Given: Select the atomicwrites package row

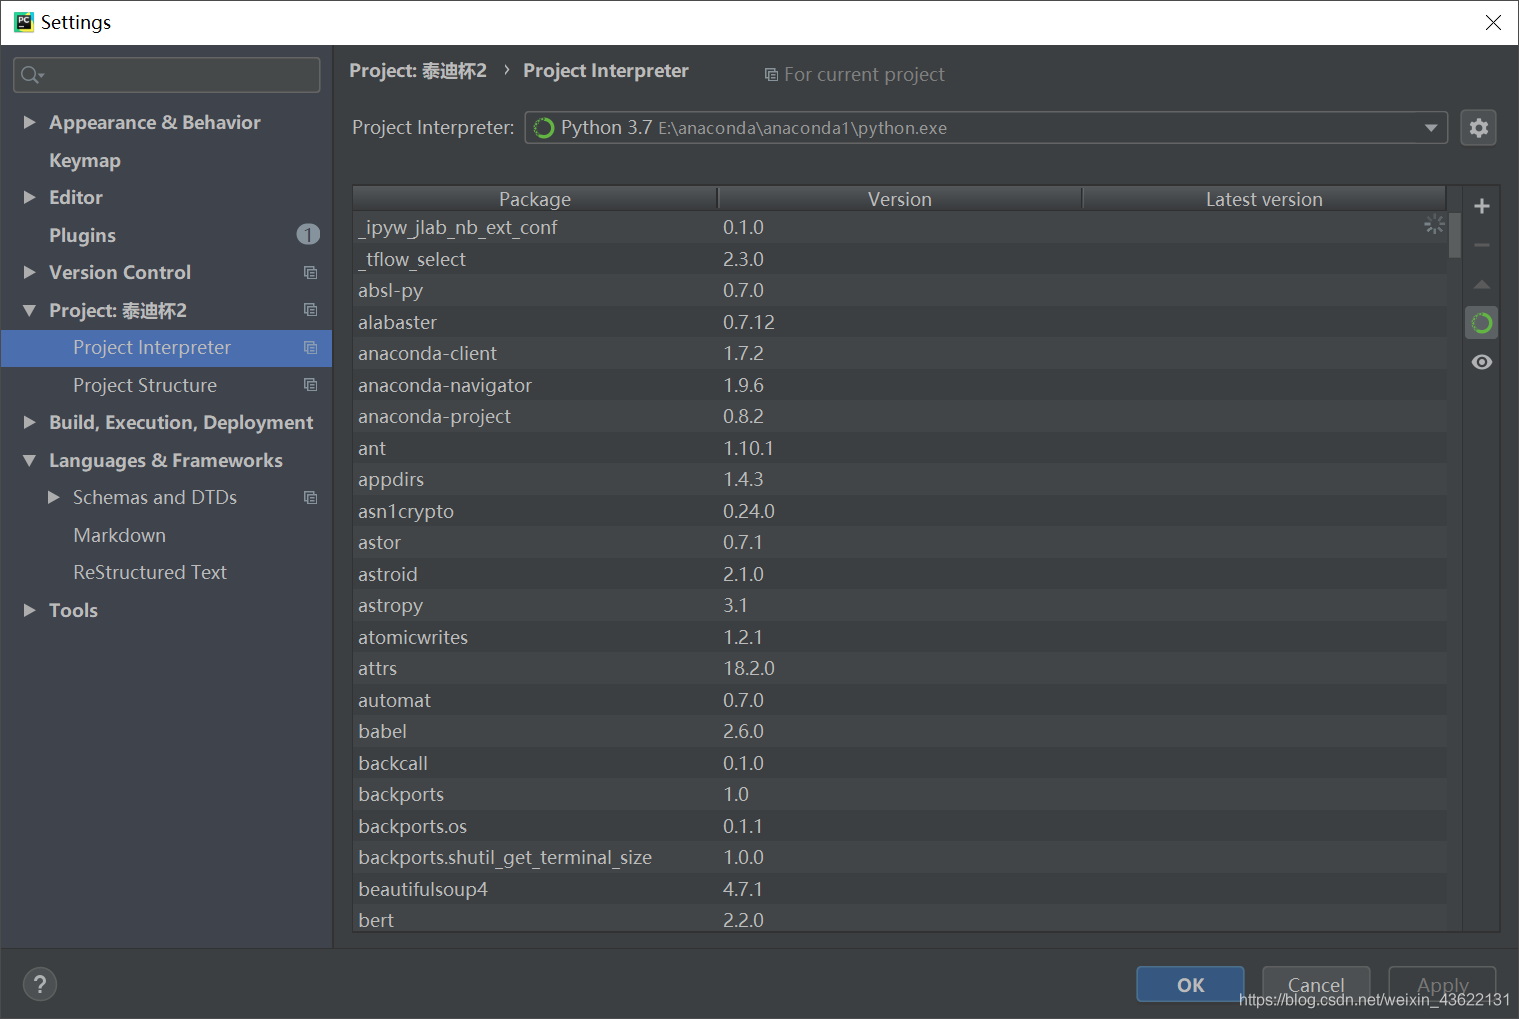Looking at the screenshot, I should coord(900,637).
